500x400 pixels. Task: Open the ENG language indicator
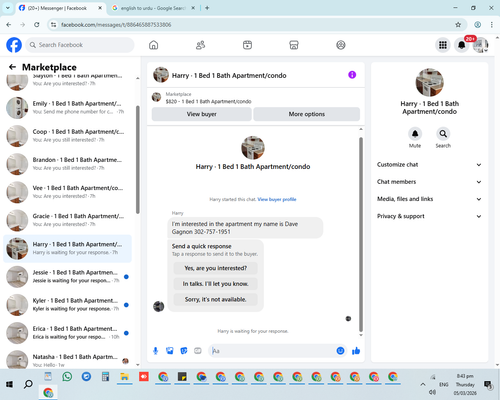click(444, 384)
